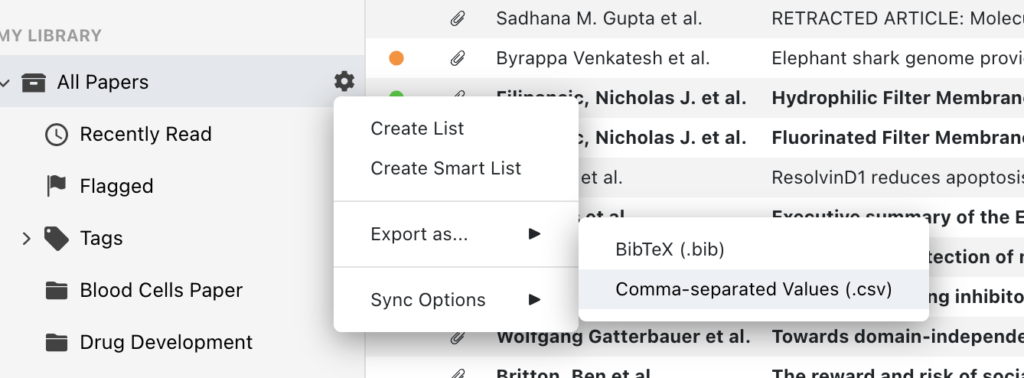Click attachment paperclip on Sadhana M. Gupta row
The height and width of the screenshot is (378, 1024).
click(x=458, y=19)
